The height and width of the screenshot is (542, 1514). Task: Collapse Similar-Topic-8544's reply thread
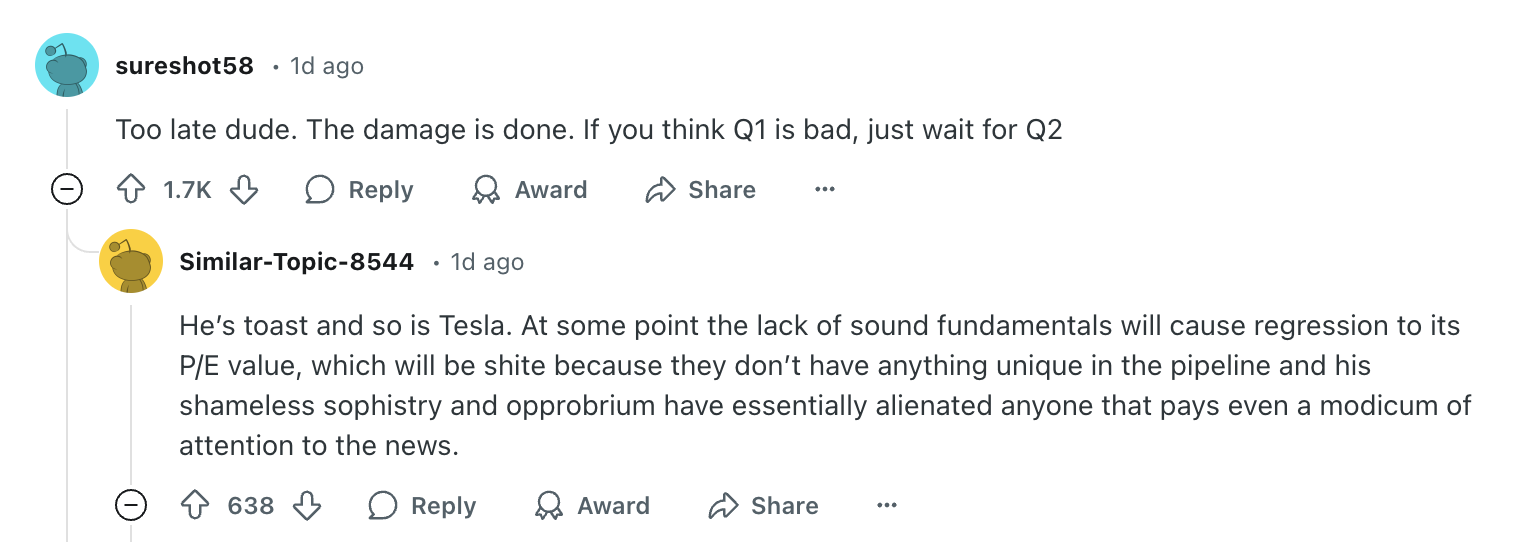pyautogui.click(x=131, y=506)
